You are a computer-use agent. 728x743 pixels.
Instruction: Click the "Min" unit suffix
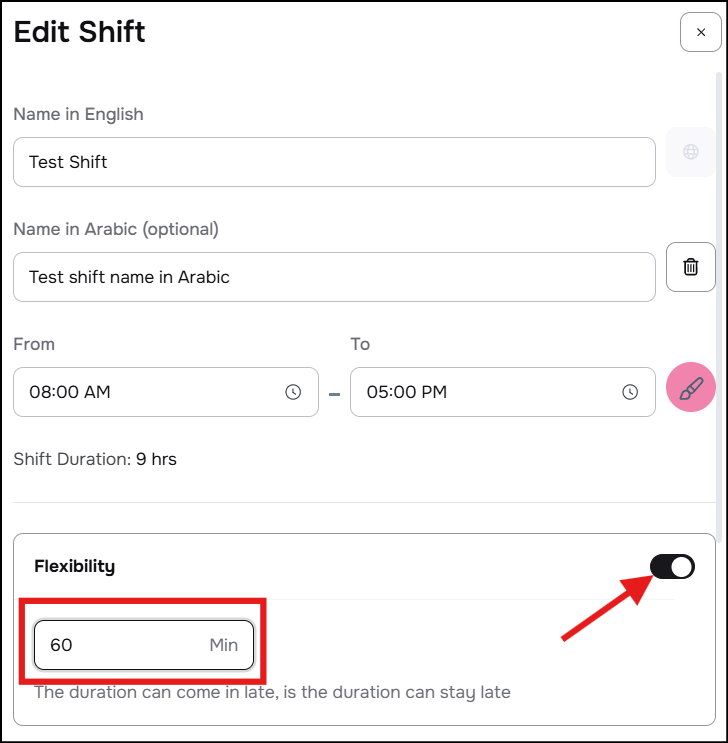pyautogui.click(x=224, y=645)
